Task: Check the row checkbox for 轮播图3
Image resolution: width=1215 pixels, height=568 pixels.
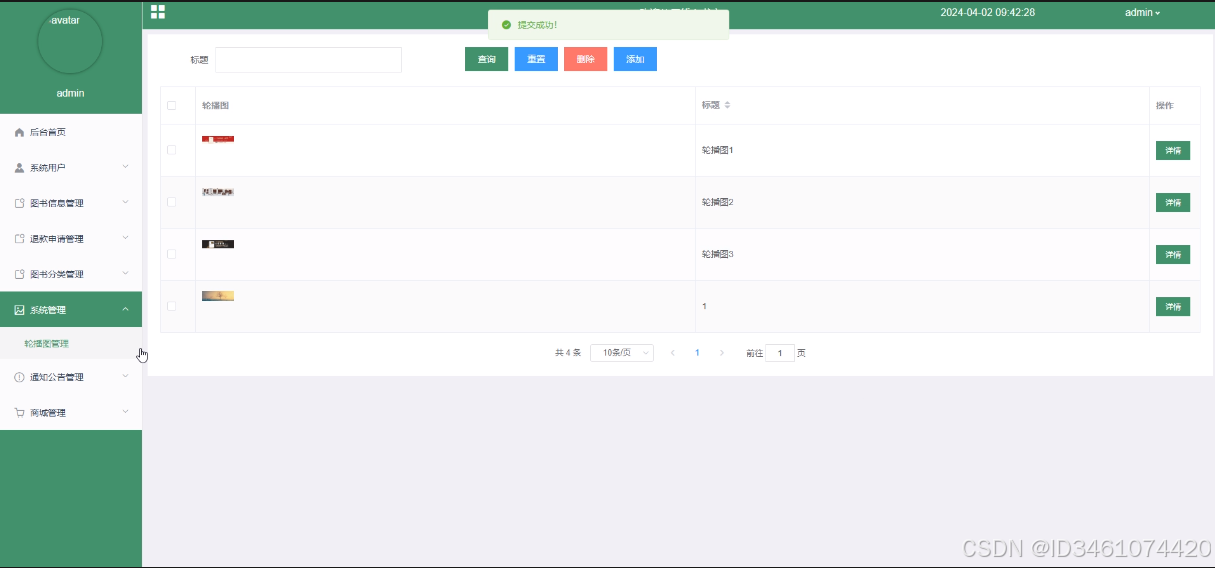Action: (171, 254)
